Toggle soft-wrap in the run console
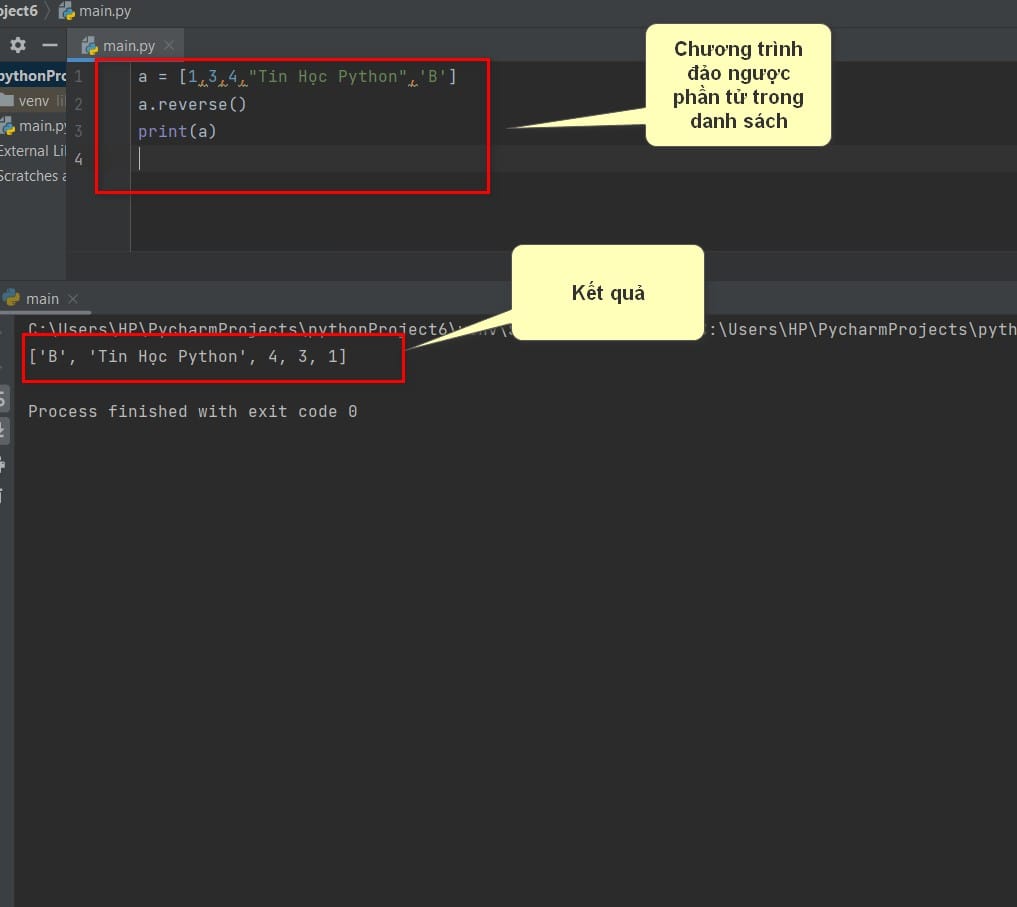This screenshot has width=1017, height=907. (x=3, y=401)
